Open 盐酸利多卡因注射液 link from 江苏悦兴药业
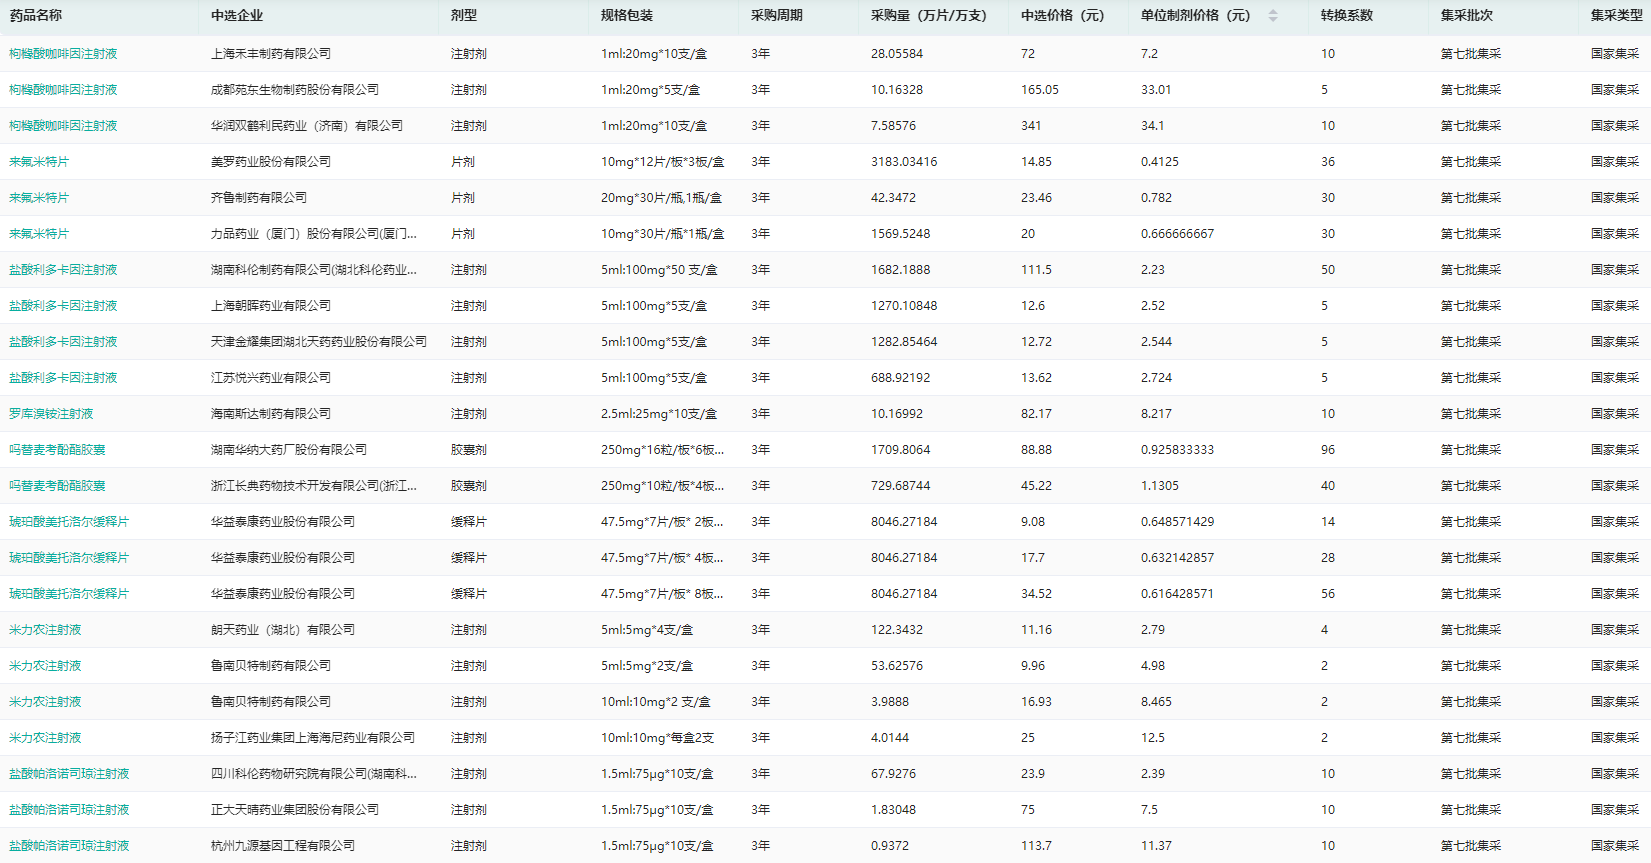This screenshot has width=1651, height=863. (63, 378)
